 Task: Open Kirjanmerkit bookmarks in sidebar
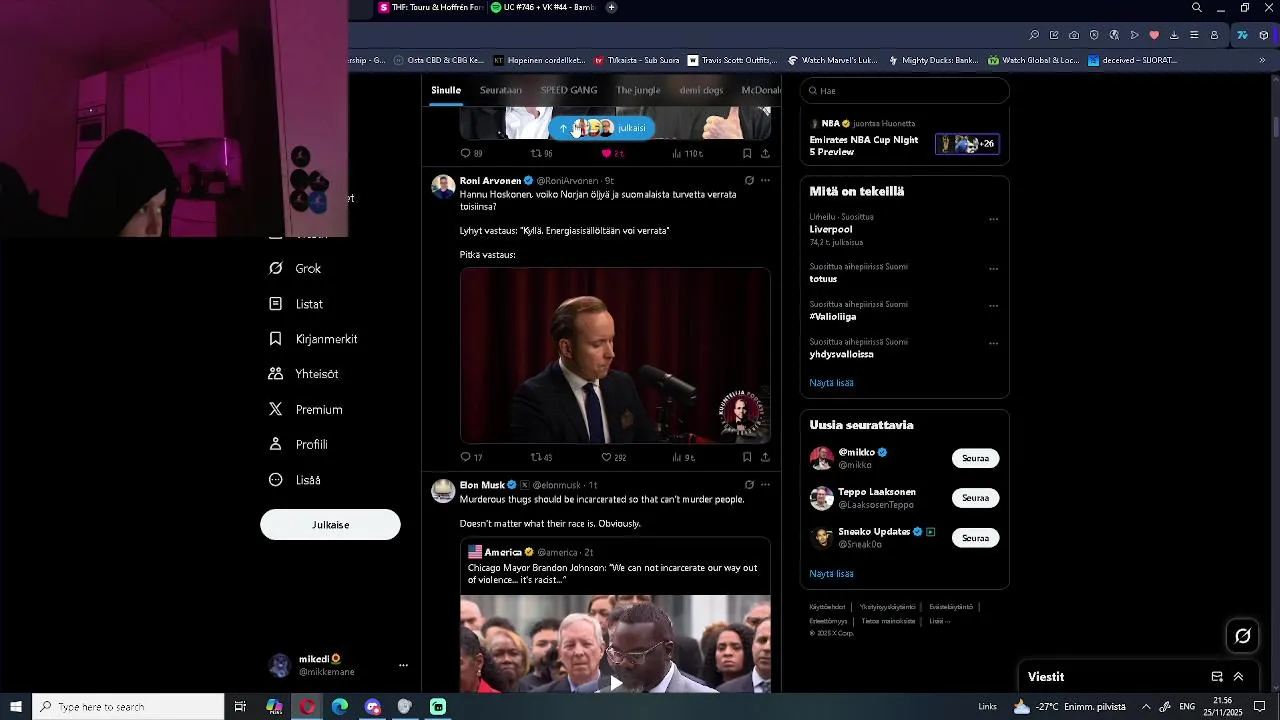pyautogui.click(x=313, y=339)
